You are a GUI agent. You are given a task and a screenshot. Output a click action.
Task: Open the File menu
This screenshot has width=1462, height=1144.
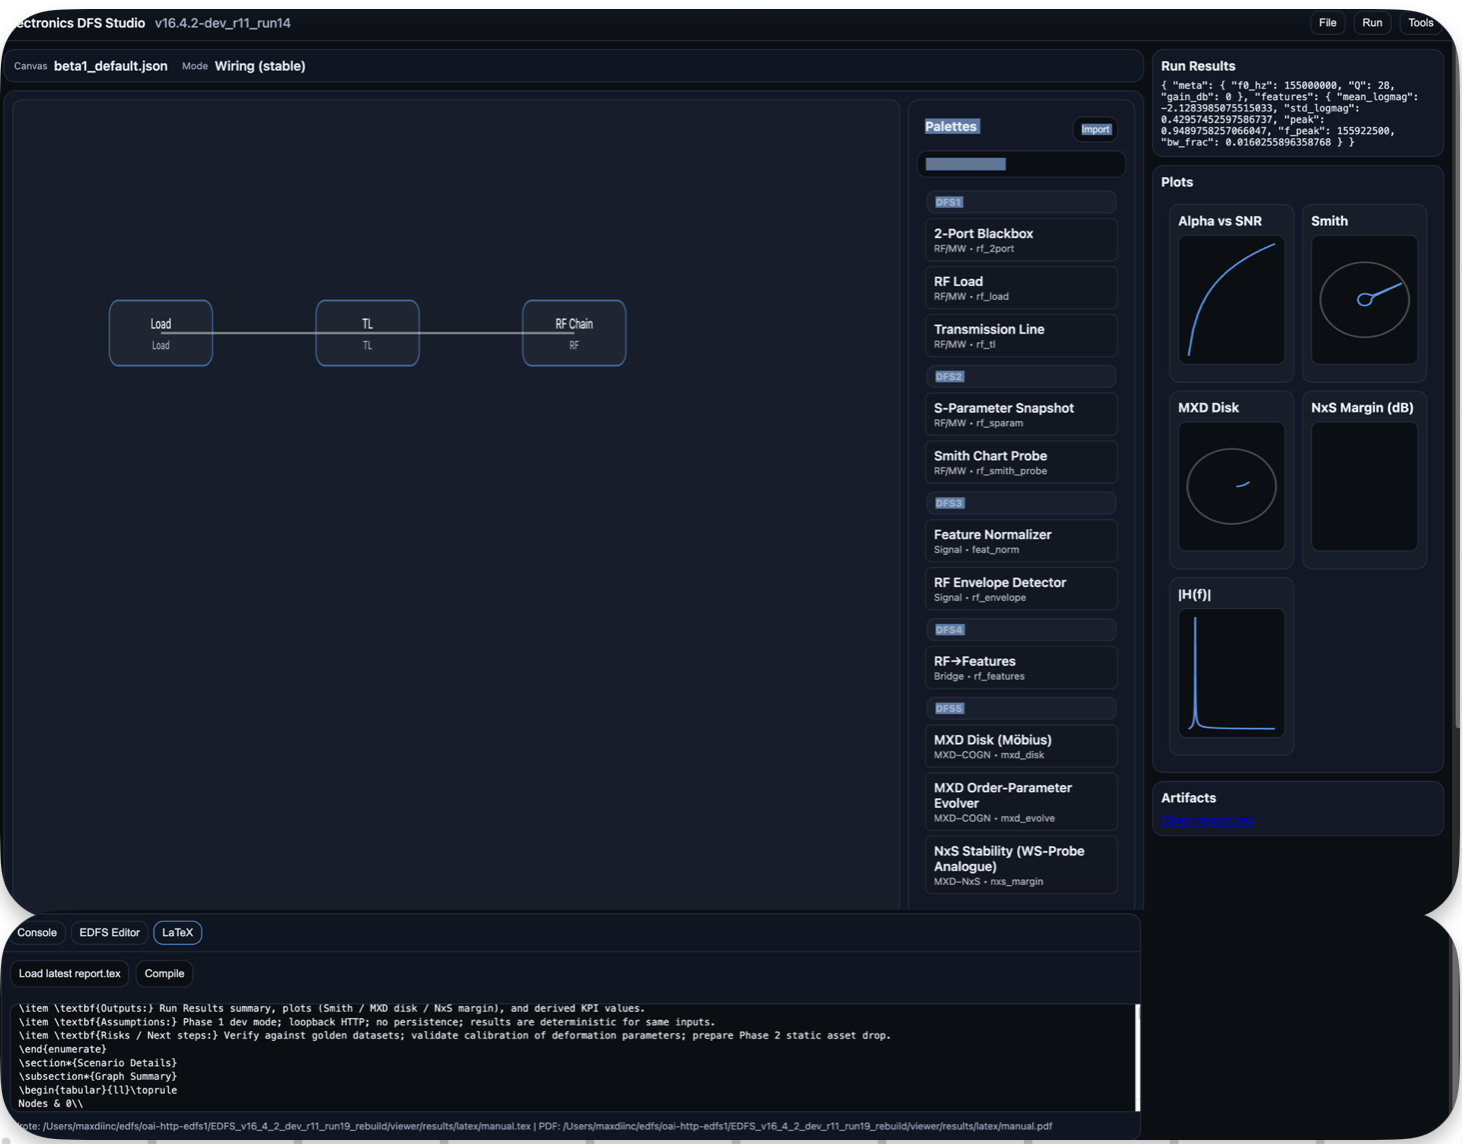(x=1327, y=22)
